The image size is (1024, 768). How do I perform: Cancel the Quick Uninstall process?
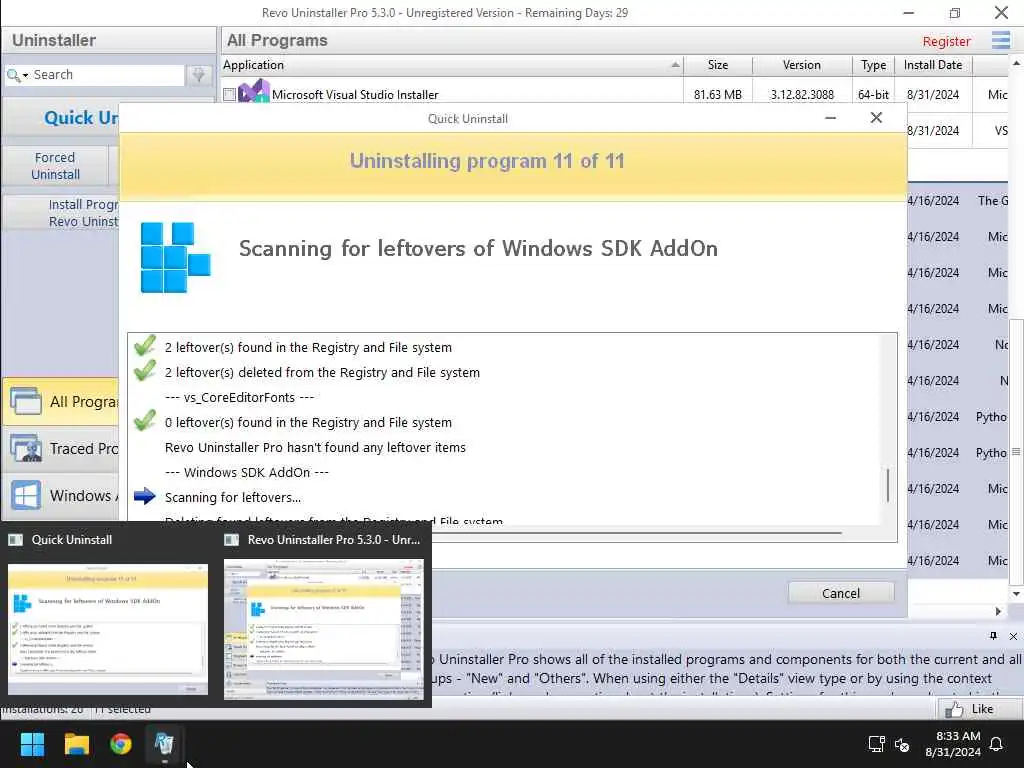tap(840, 593)
